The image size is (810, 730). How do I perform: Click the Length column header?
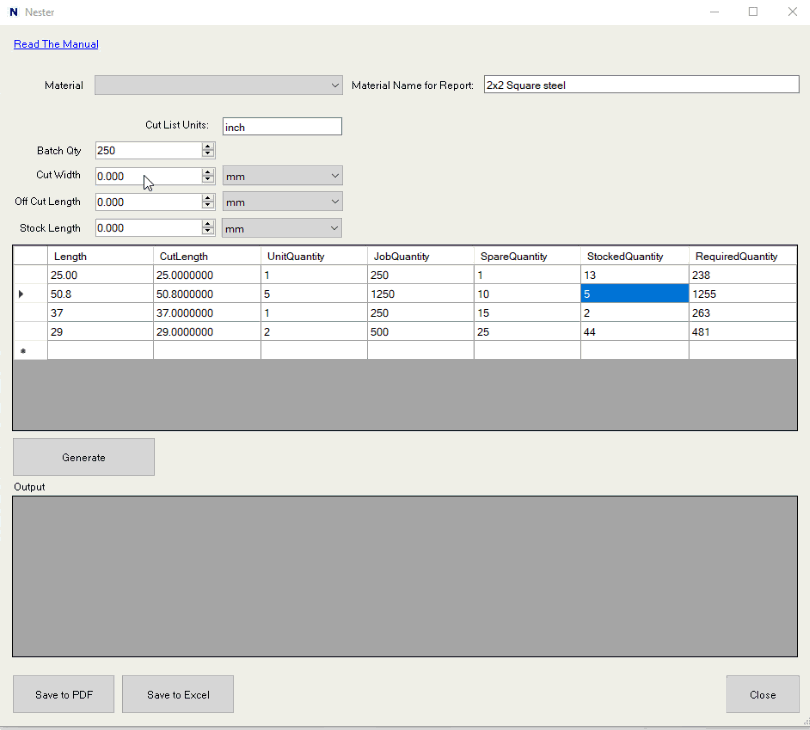(x=100, y=256)
